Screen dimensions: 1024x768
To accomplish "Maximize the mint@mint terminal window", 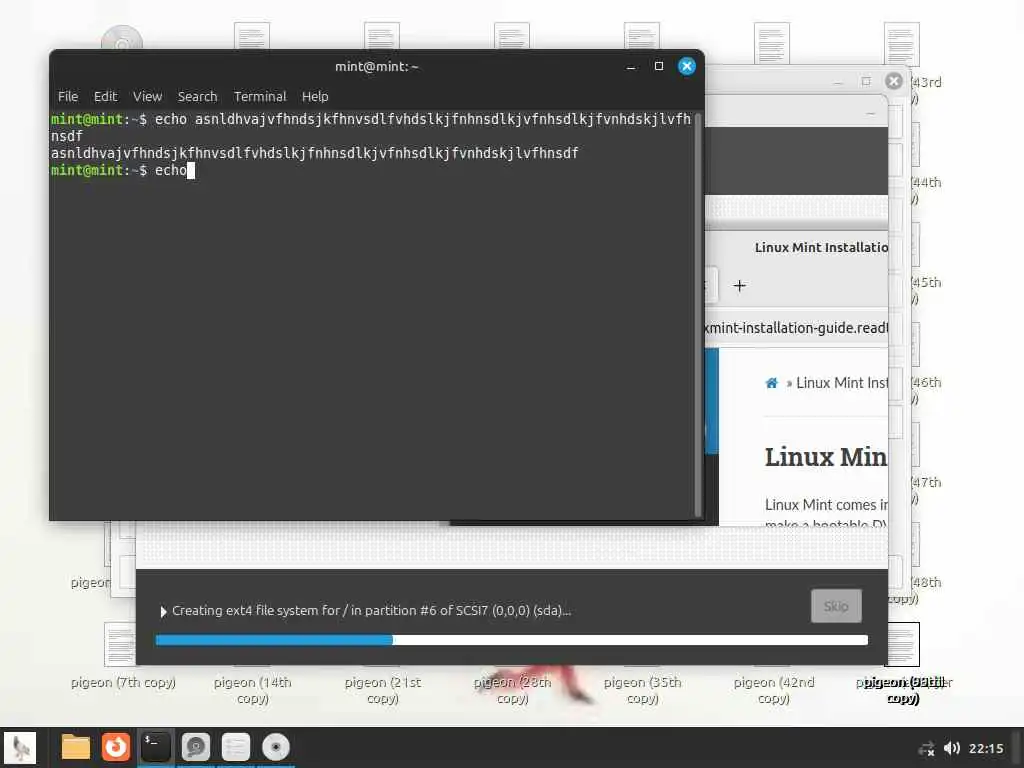I will point(659,66).
